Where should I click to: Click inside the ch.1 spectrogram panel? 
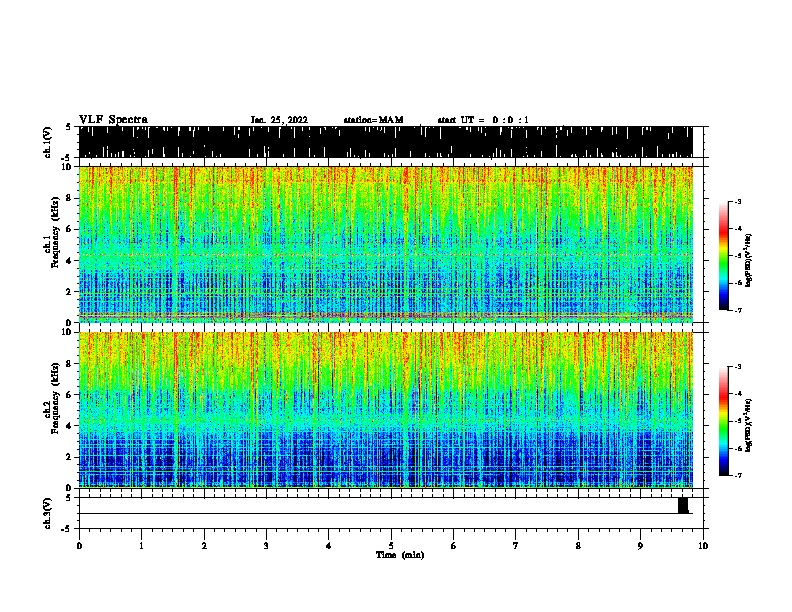pos(385,244)
